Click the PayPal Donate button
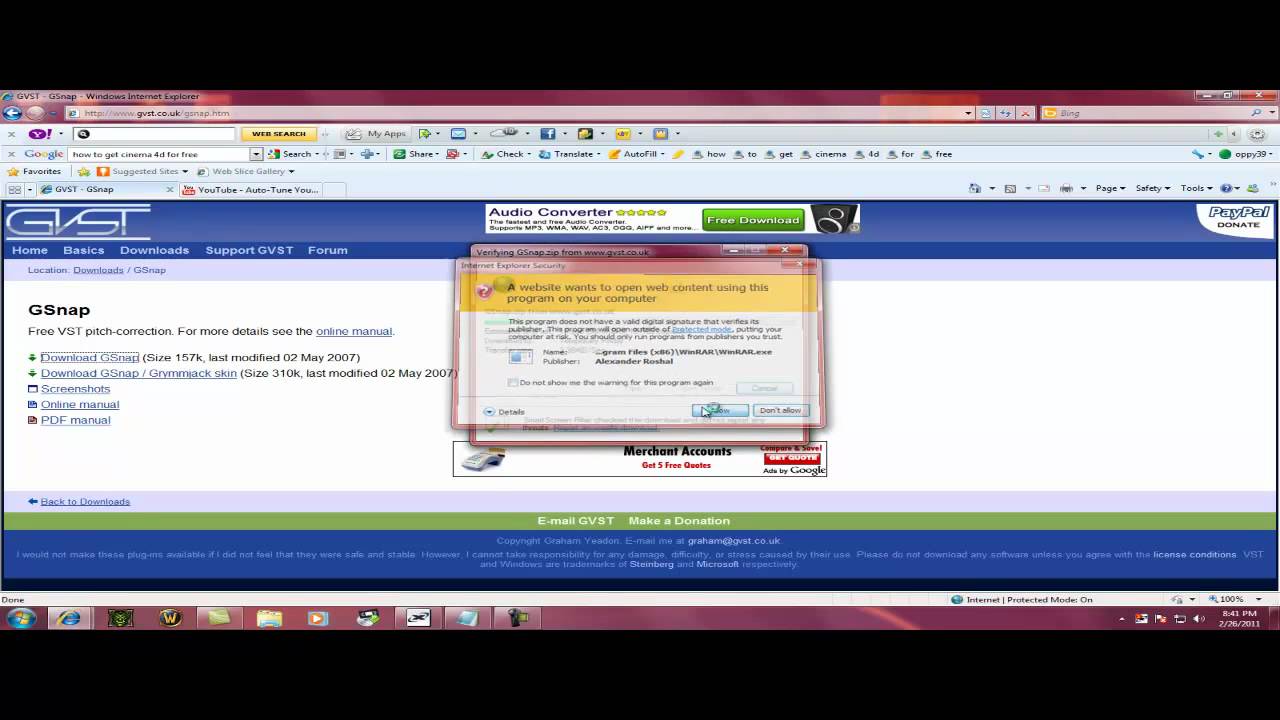The width and height of the screenshot is (1280, 720). click(x=1238, y=218)
